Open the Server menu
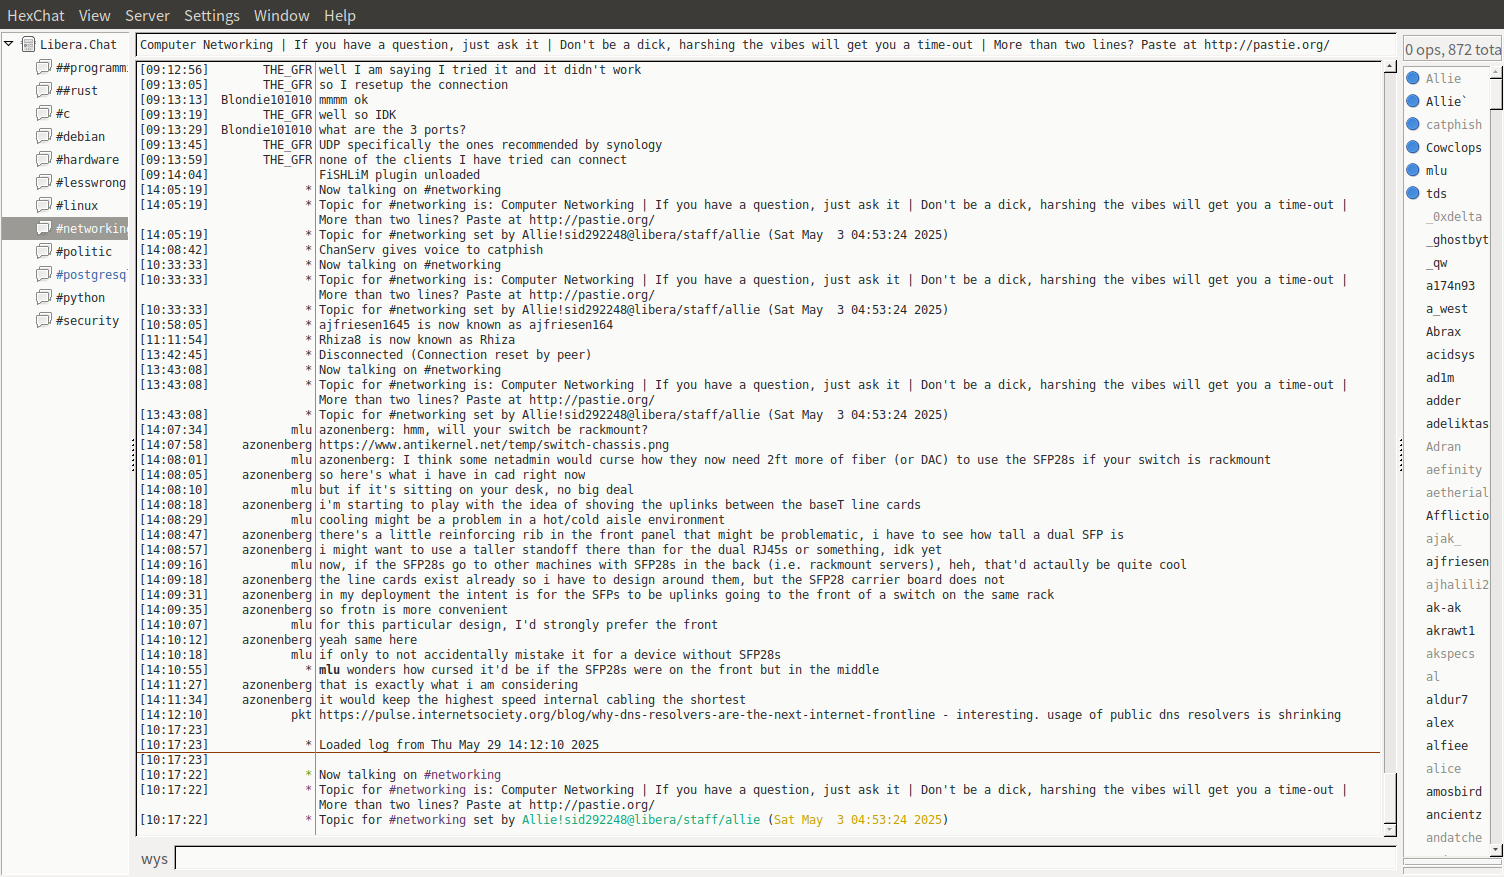 tap(147, 15)
